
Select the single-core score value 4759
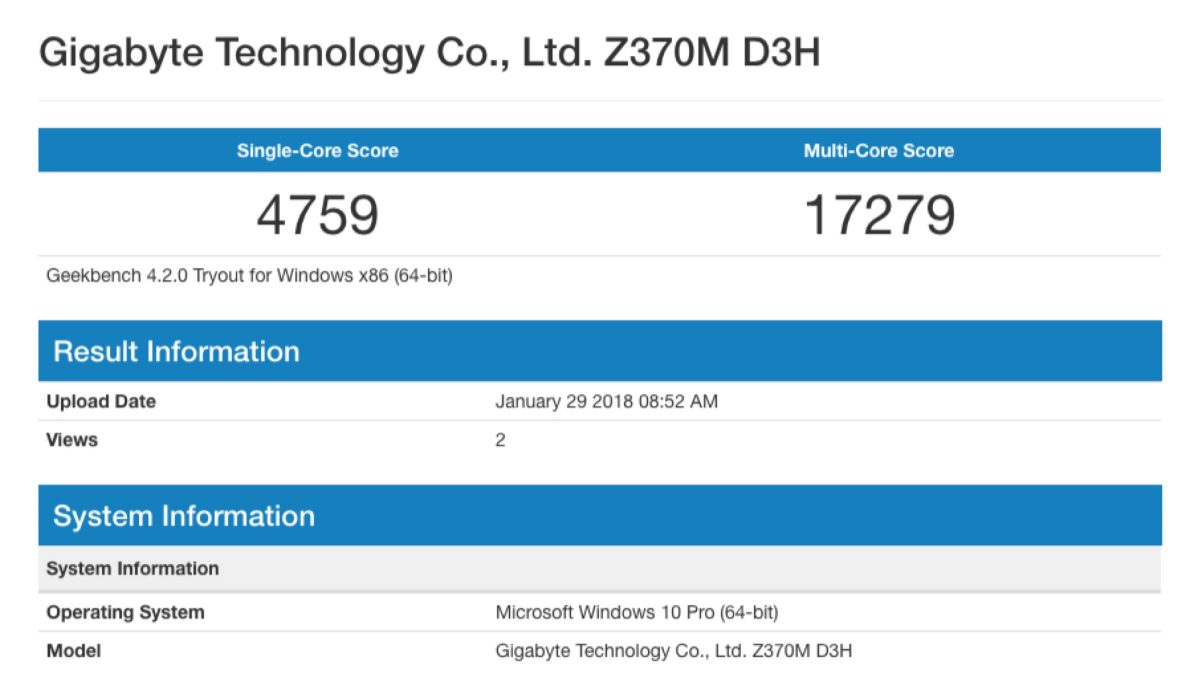(x=317, y=215)
